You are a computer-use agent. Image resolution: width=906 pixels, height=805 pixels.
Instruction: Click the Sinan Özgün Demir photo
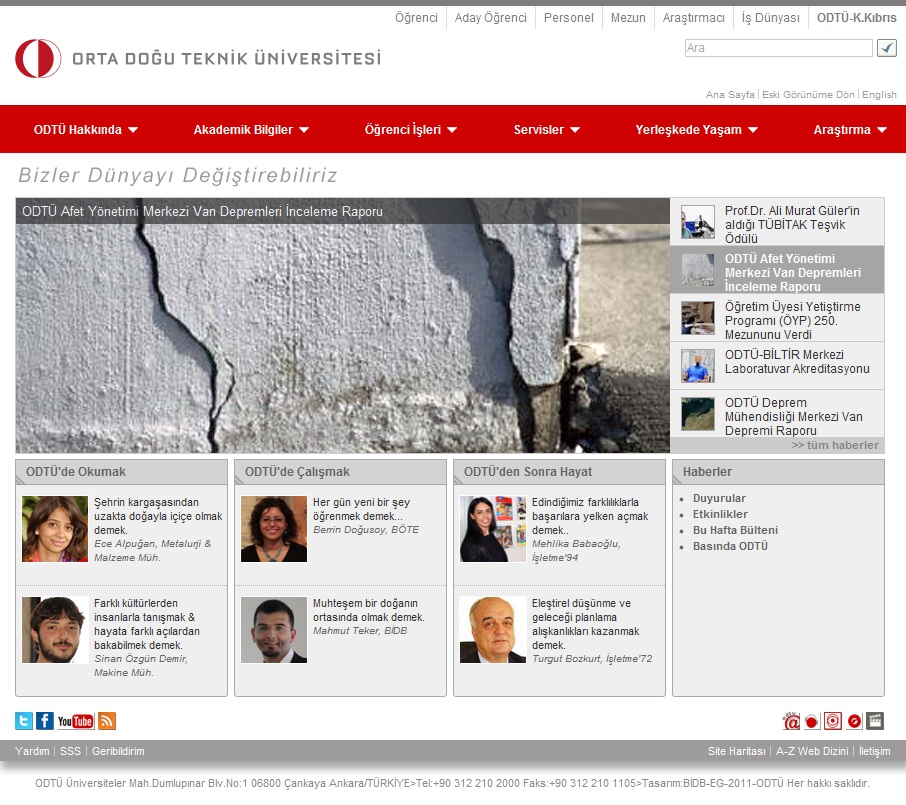[55, 630]
